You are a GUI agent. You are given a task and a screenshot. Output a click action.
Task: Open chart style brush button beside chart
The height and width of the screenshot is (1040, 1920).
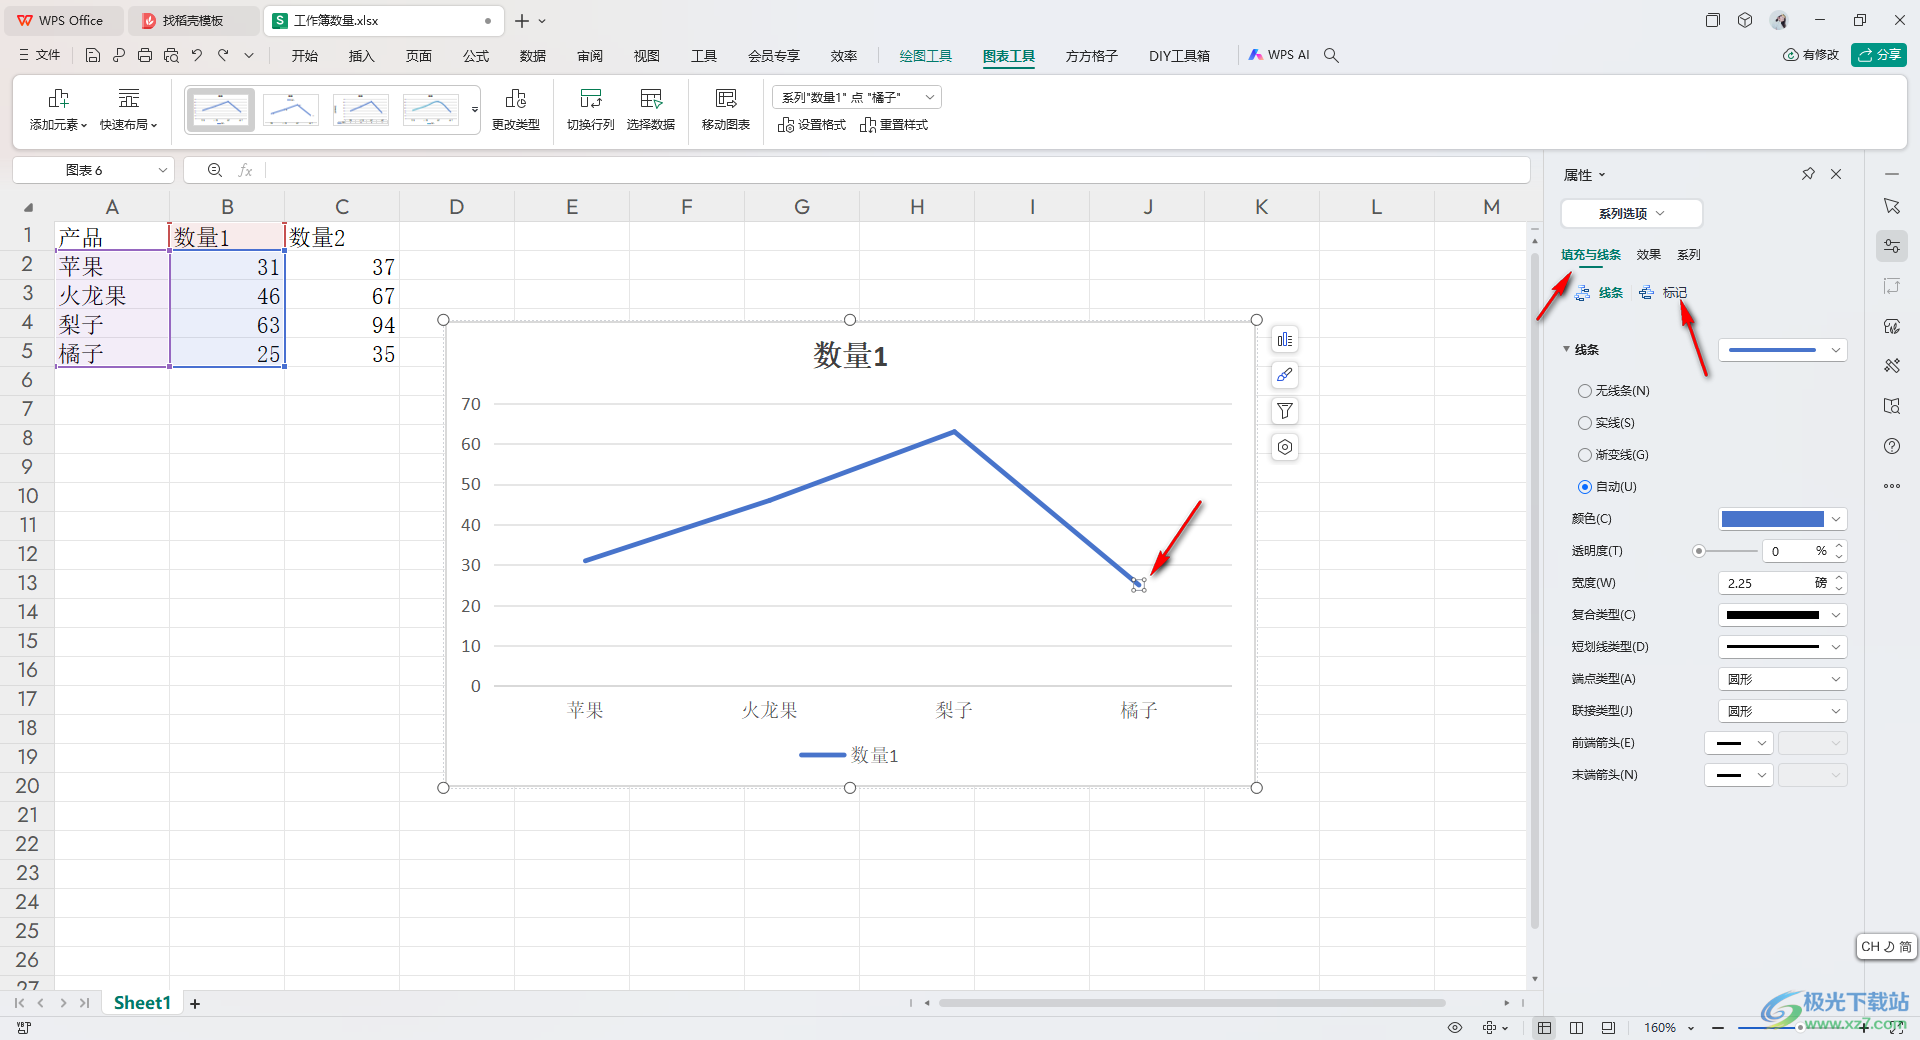coord(1285,375)
